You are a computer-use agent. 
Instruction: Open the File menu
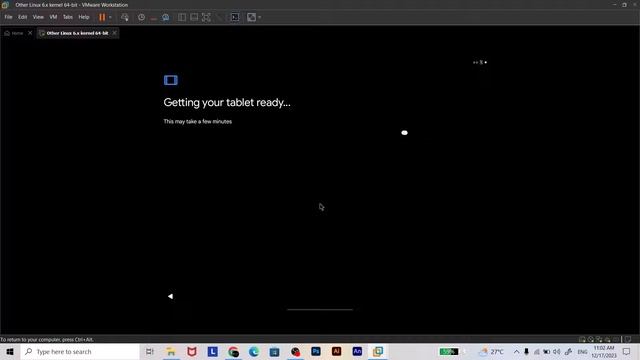point(8,17)
